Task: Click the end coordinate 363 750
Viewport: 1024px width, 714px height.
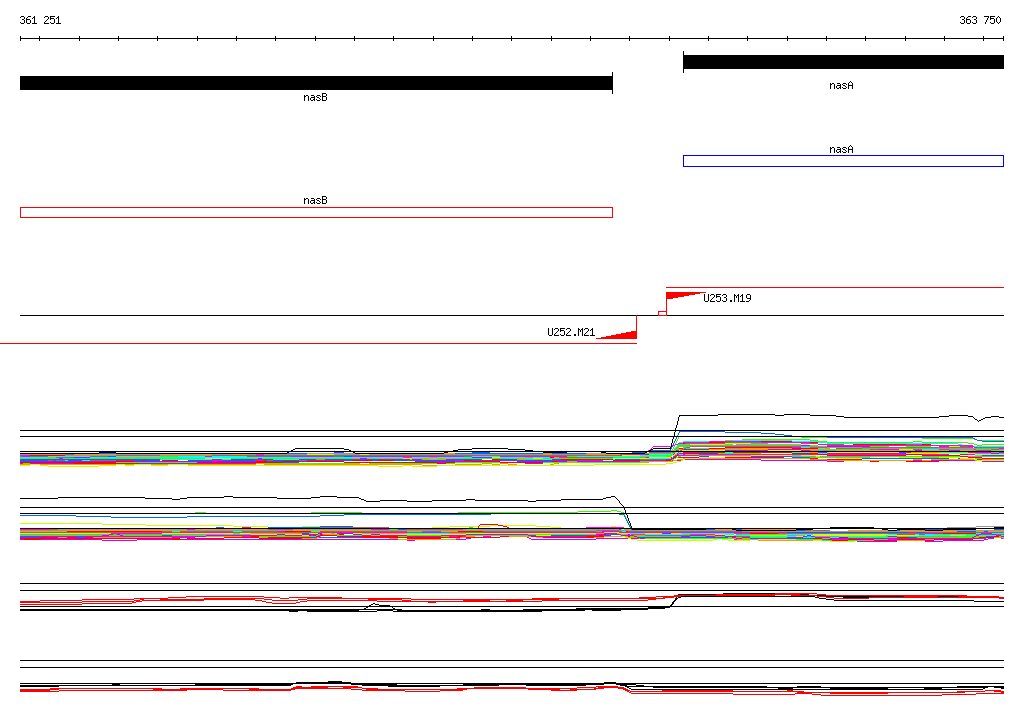Action: (980, 20)
